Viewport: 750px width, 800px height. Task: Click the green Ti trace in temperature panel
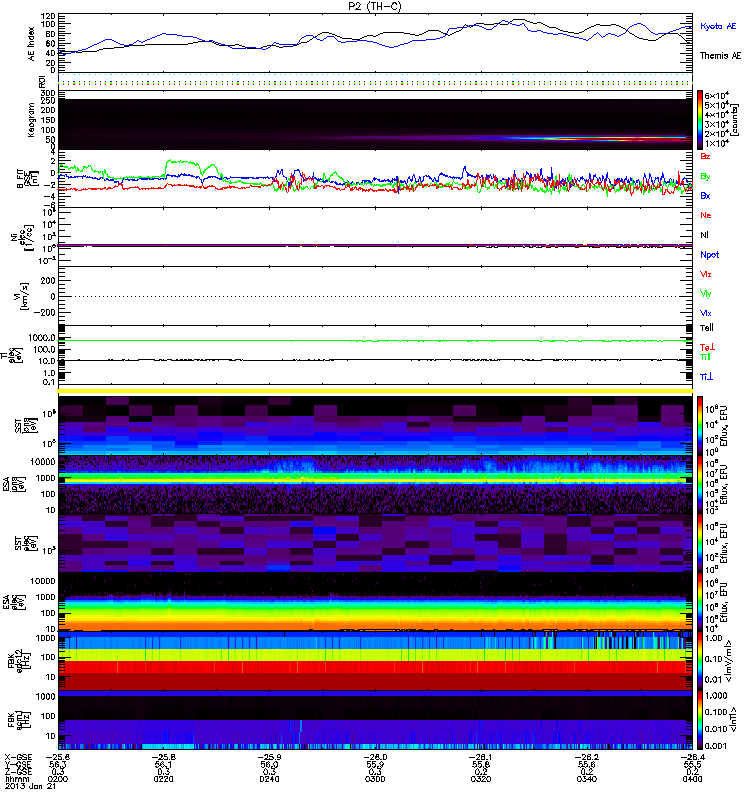pyautogui.click(x=376, y=340)
